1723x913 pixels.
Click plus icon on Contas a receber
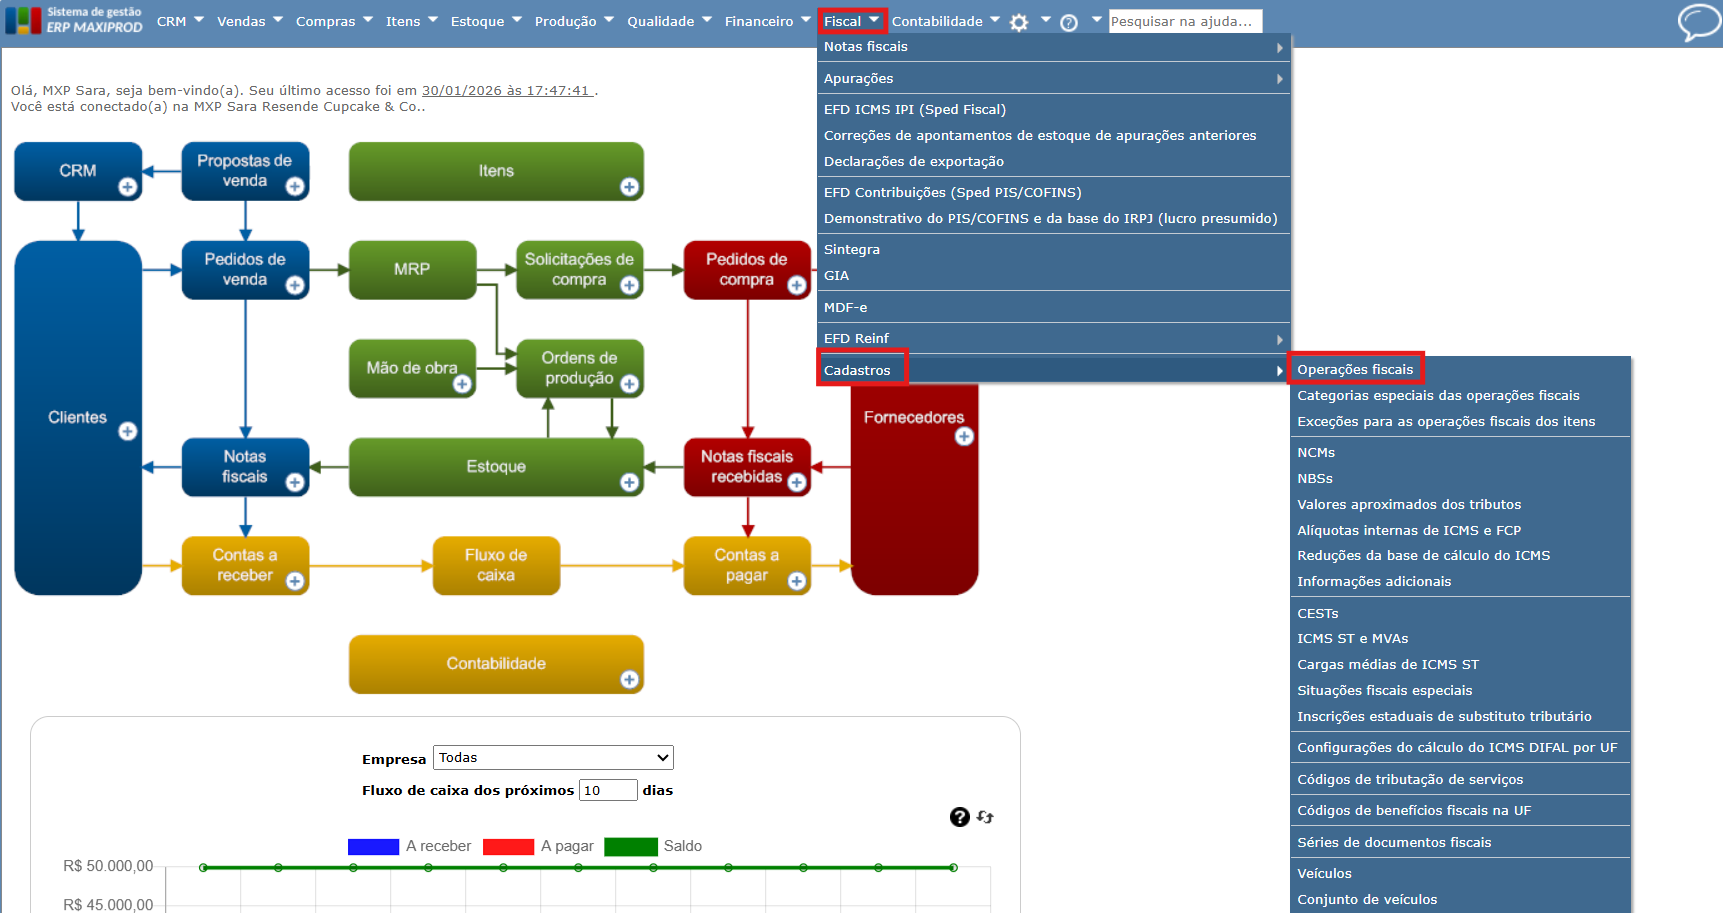(x=295, y=581)
